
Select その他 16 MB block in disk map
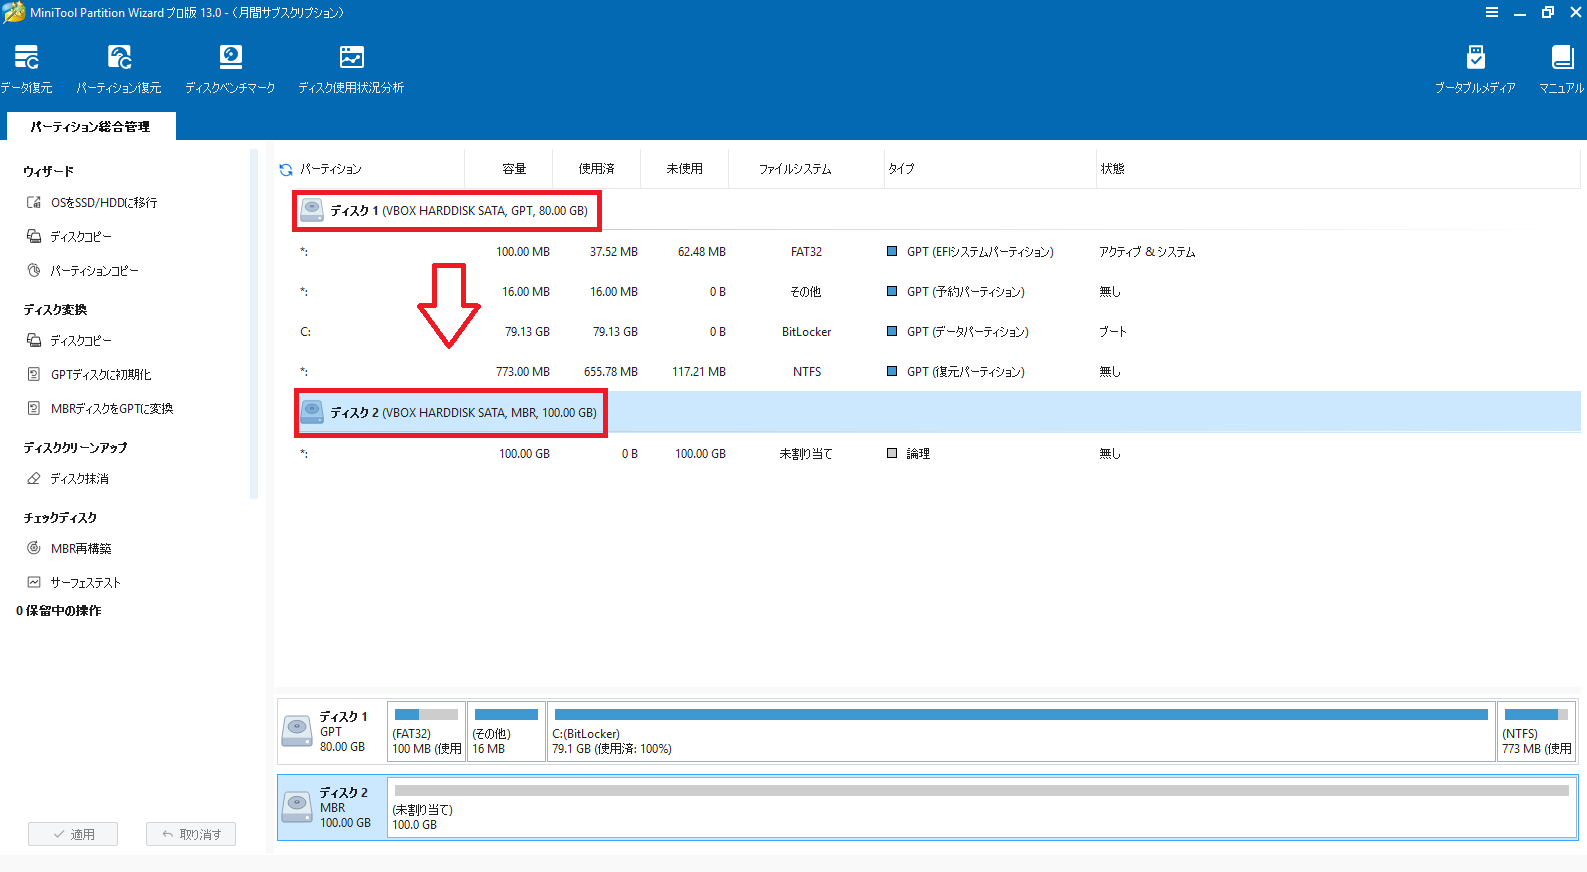(x=506, y=731)
